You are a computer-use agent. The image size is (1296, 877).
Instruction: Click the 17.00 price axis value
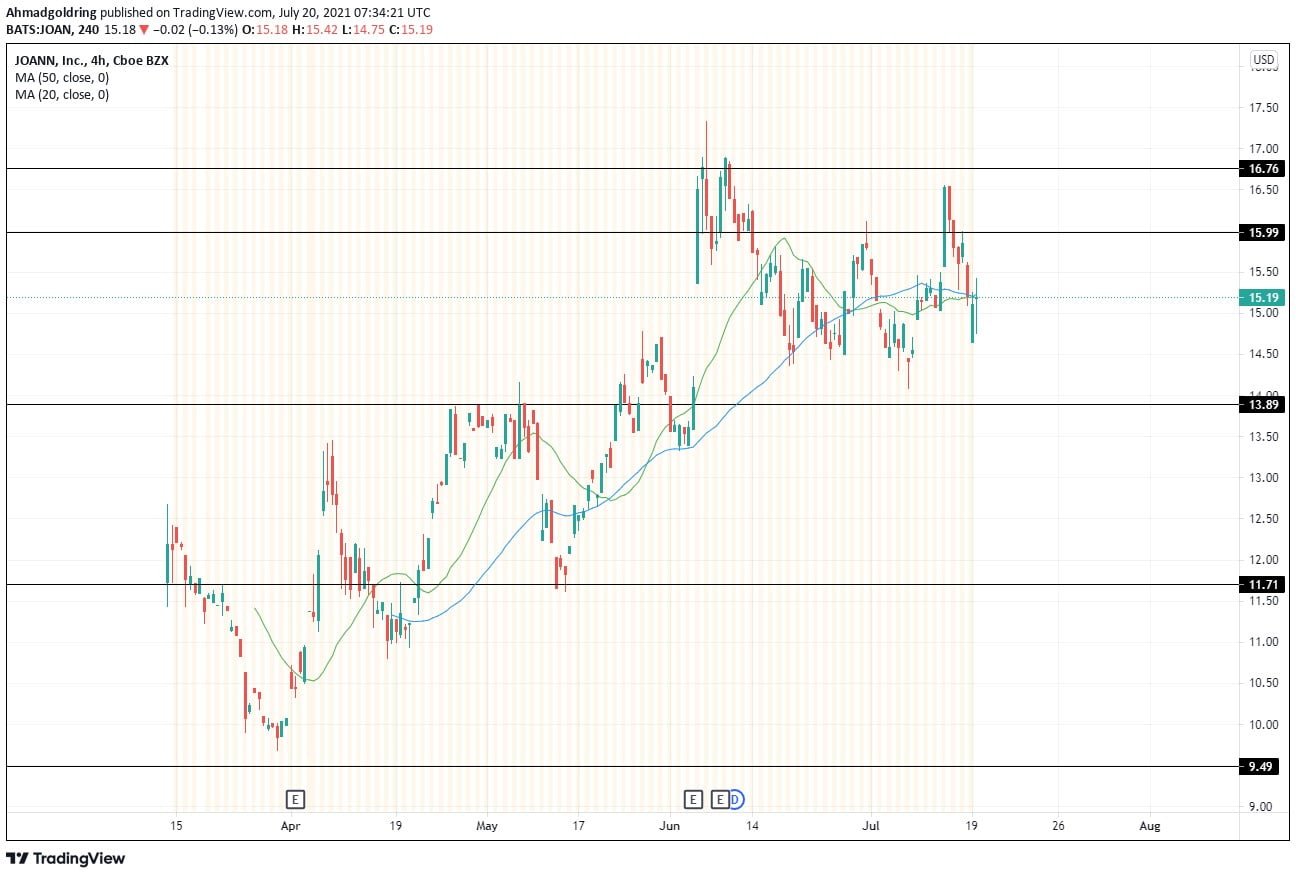(x=1263, y=148)
